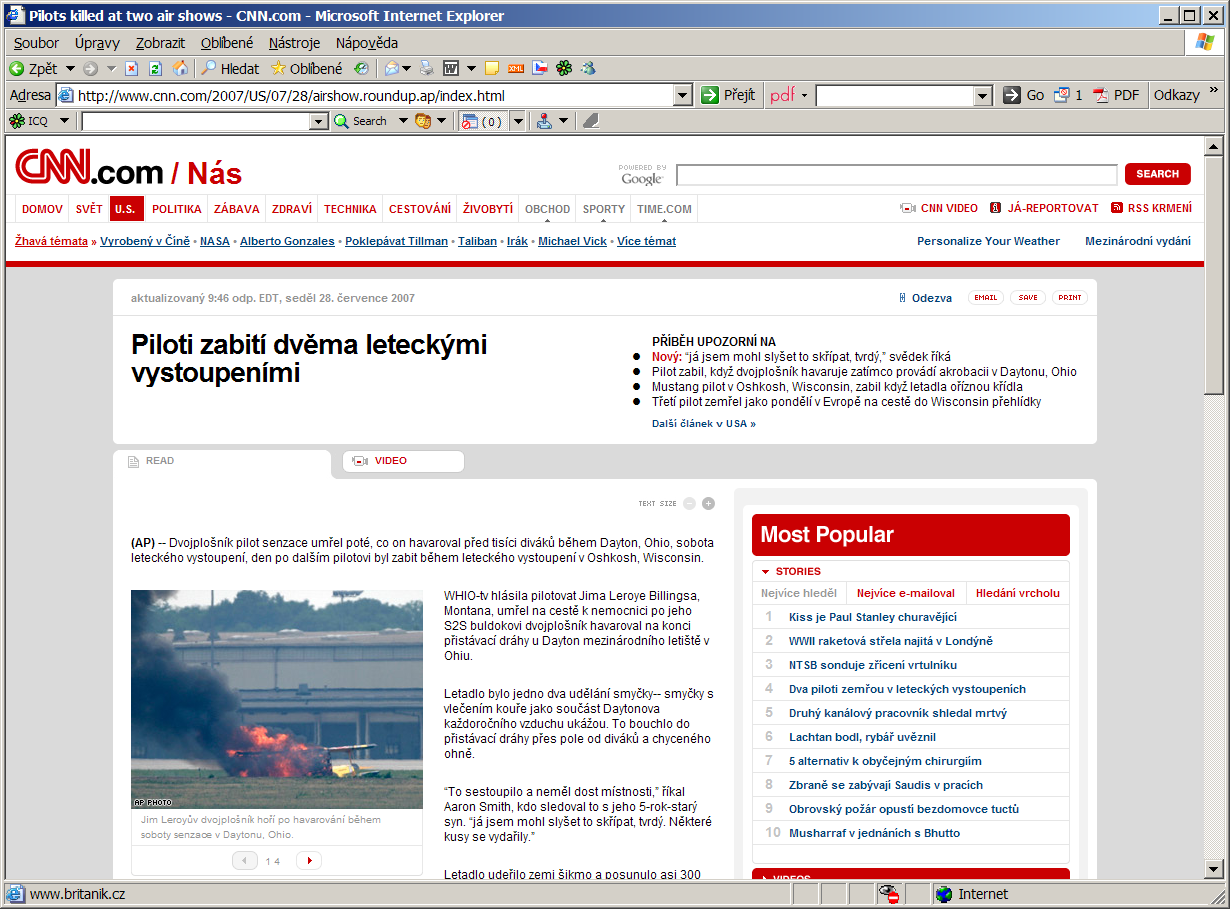Open the Kiss je Paul Stanley churavějící story
The width and height of the screenshot is (1230, 909).
[x=873, y=617]
